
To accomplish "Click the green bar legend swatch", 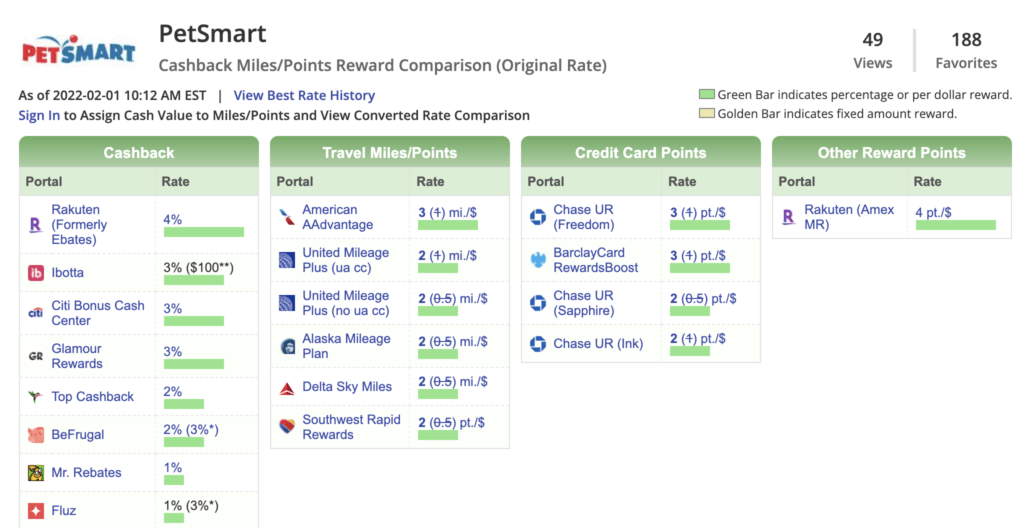I will click(x=707, y=95).
